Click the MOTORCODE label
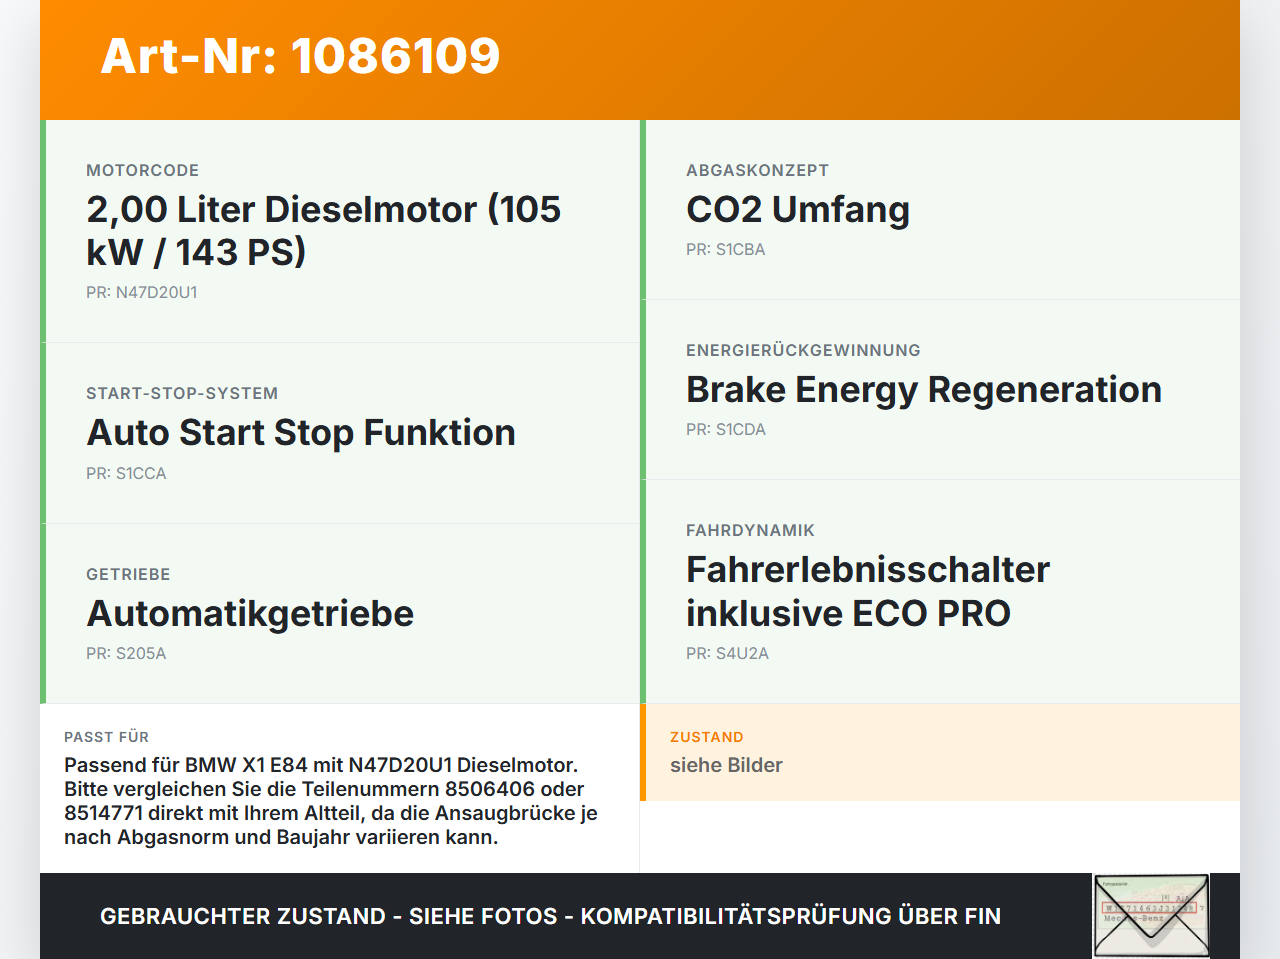Image resolution: width=1280 pixels, height=959 pixels. pyautogui.click(x=143, y=170)
